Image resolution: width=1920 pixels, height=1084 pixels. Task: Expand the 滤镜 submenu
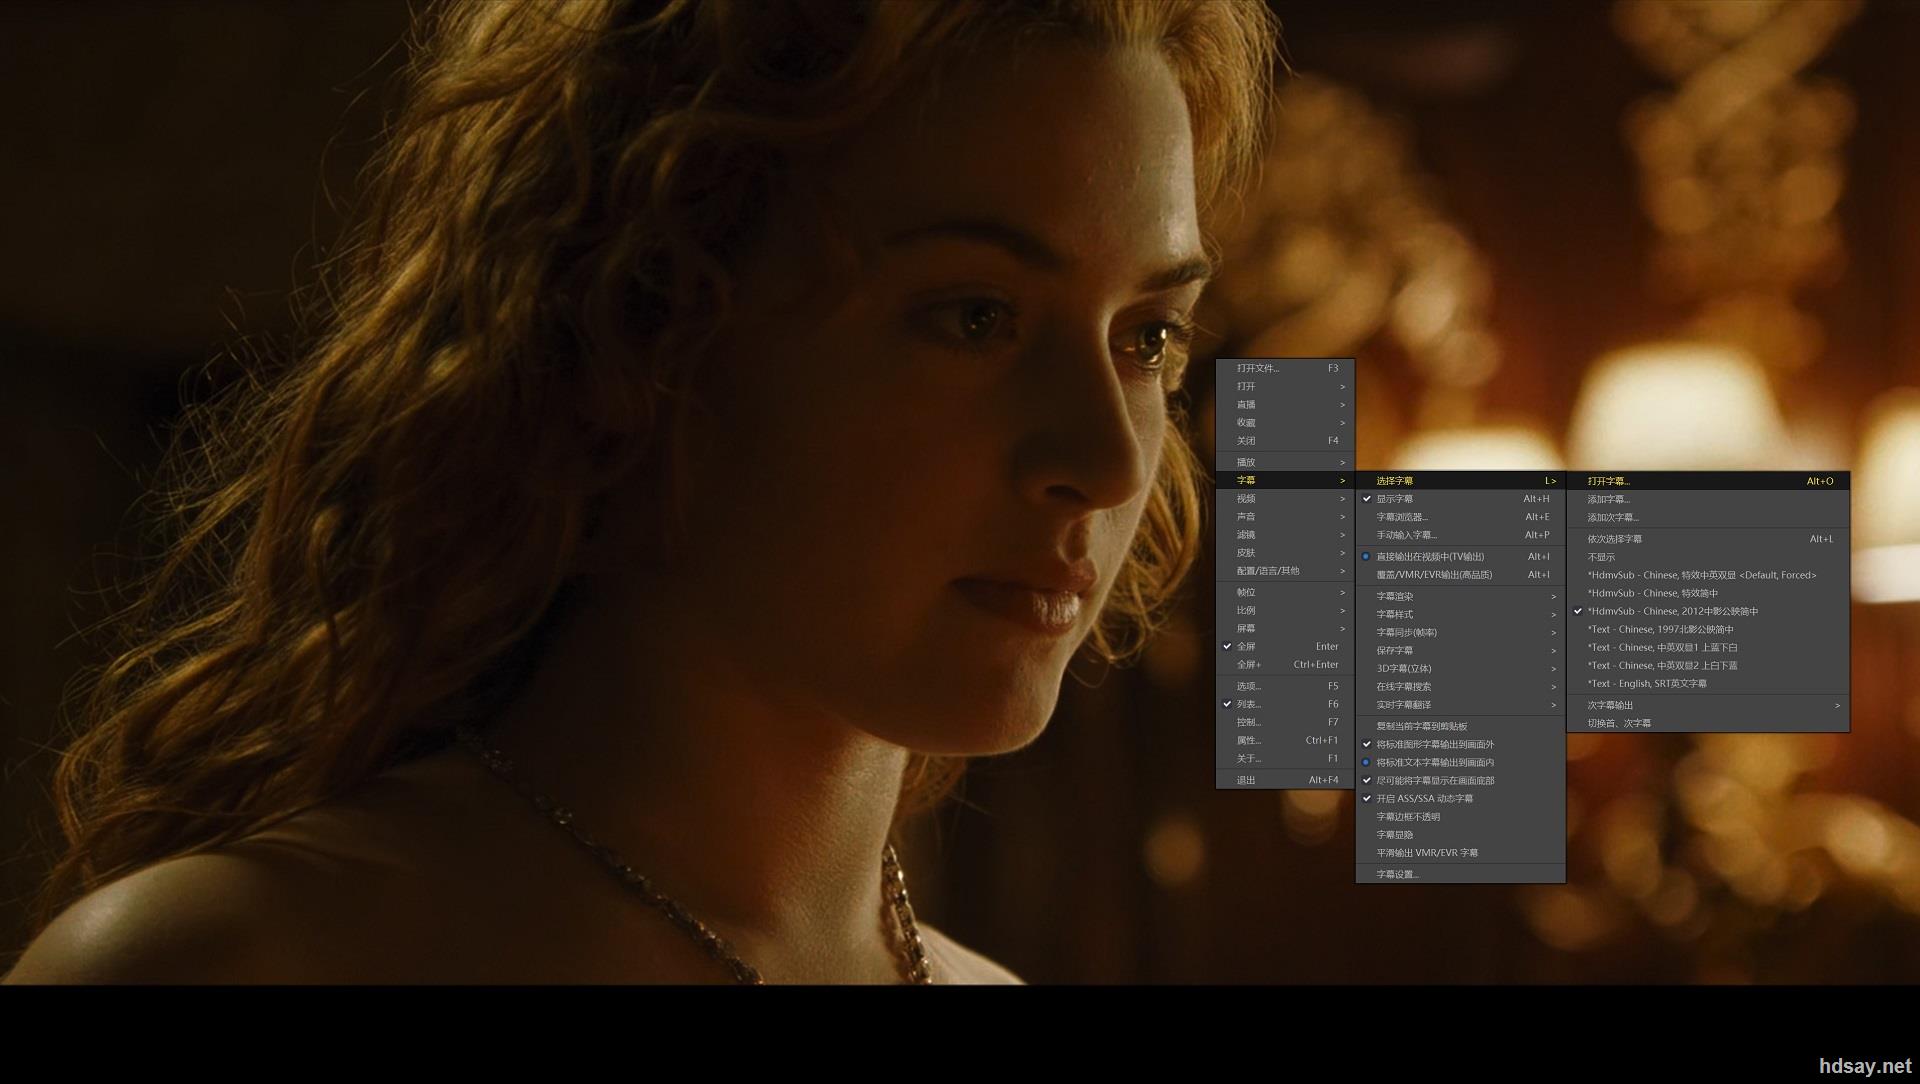pos(1285,534)
